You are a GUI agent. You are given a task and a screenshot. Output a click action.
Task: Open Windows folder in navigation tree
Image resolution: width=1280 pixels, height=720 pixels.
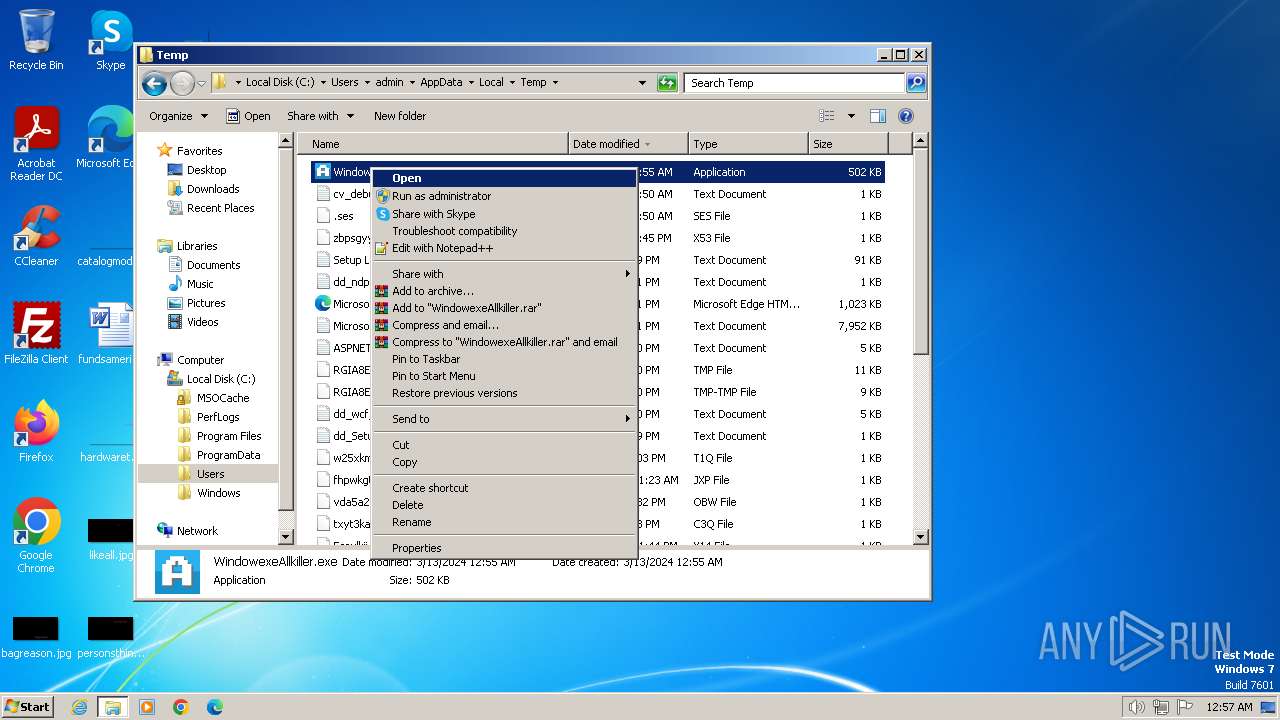pyautogui.click(x=218, y=493)
